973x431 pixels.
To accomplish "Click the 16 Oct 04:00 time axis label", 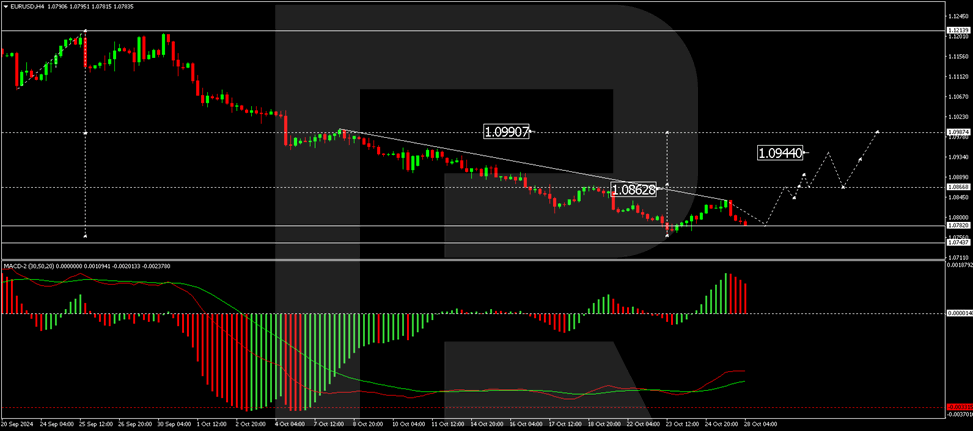I will (x=524, y=424).
